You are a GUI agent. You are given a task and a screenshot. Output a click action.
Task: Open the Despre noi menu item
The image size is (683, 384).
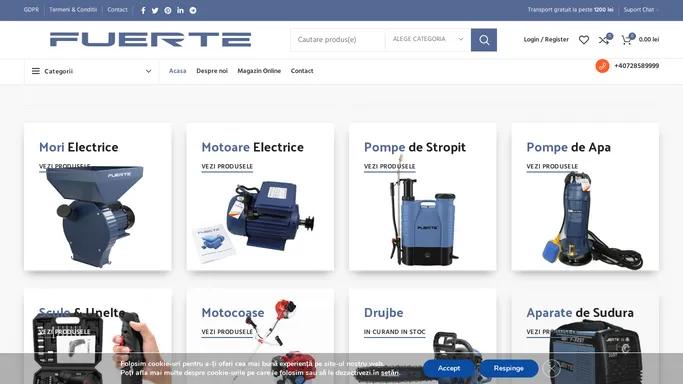[x=212, y=71]
